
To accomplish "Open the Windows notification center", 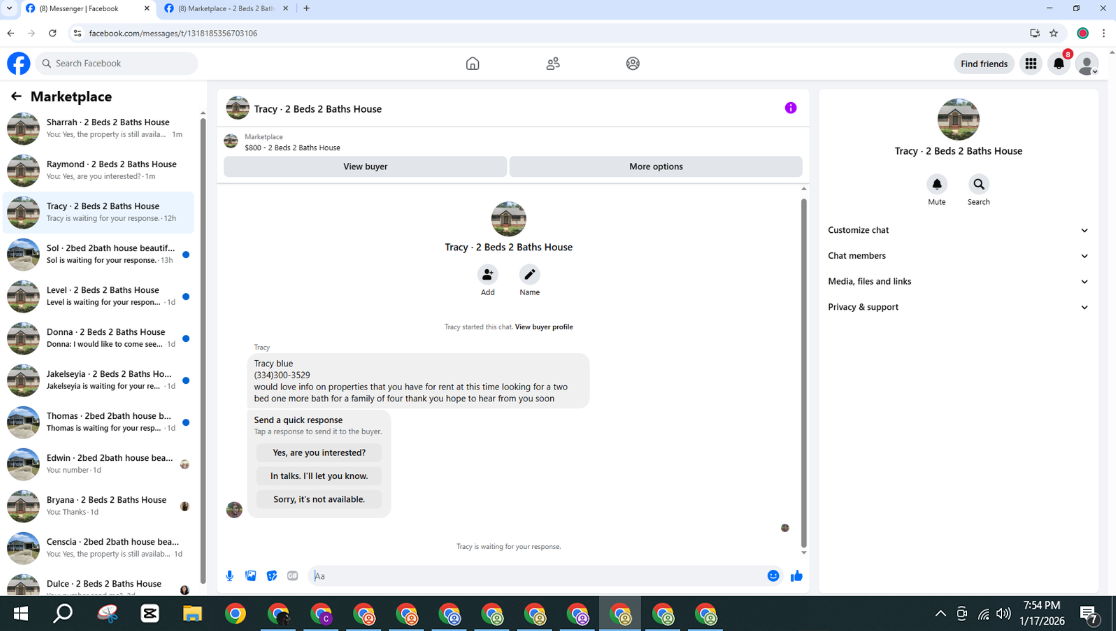I will pos(1089,613).
